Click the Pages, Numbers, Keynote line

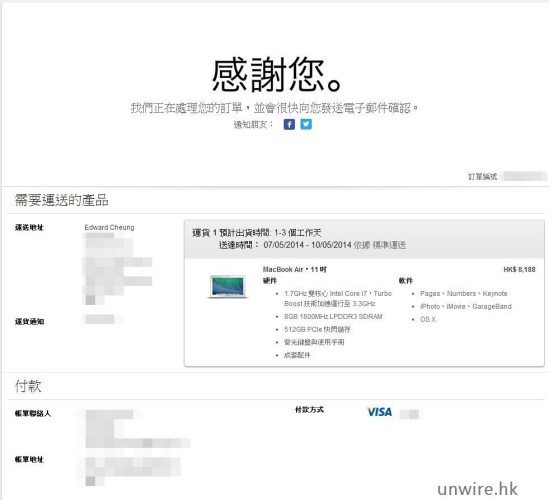tap(464, 293)
